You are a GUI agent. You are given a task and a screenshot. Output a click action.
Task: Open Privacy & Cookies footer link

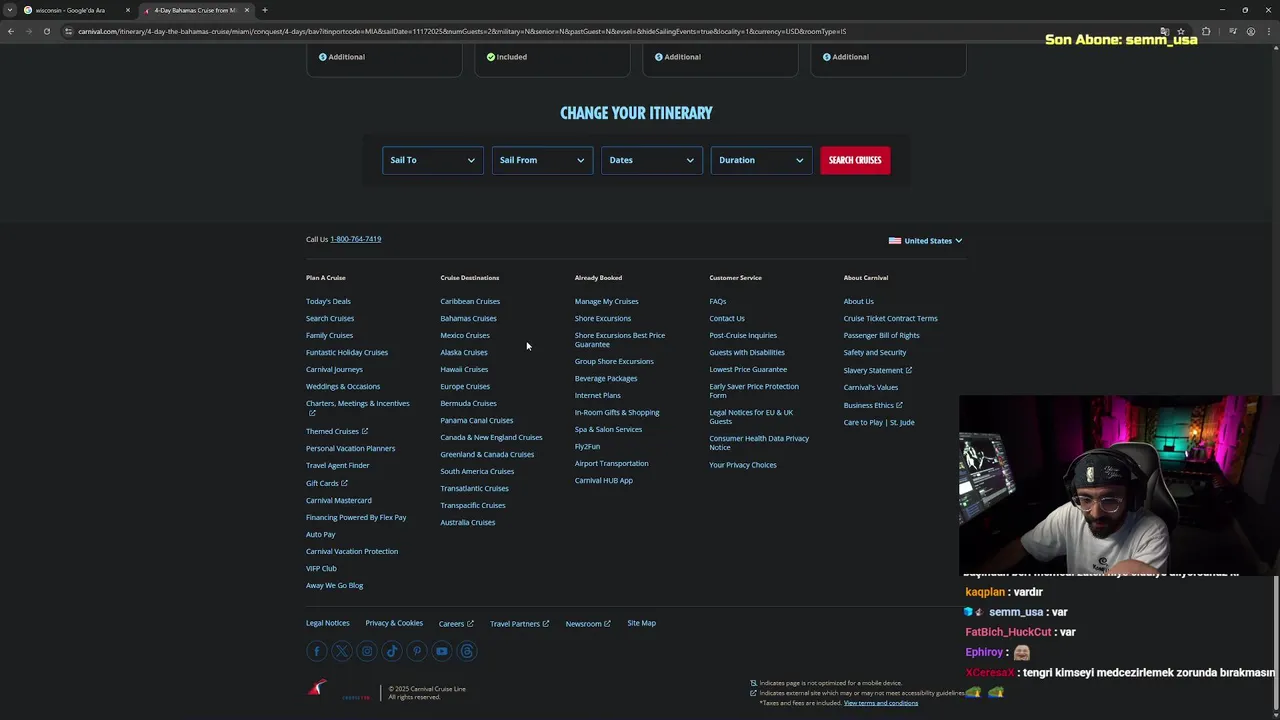[394, 623]
